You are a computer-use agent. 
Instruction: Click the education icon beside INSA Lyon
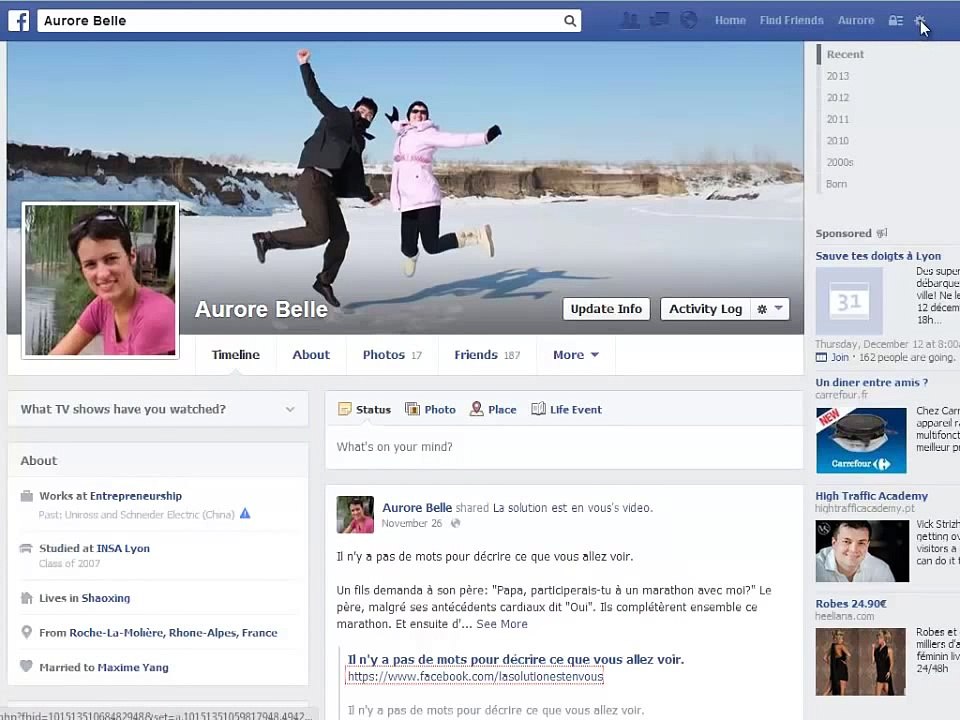tap(26, 548)
